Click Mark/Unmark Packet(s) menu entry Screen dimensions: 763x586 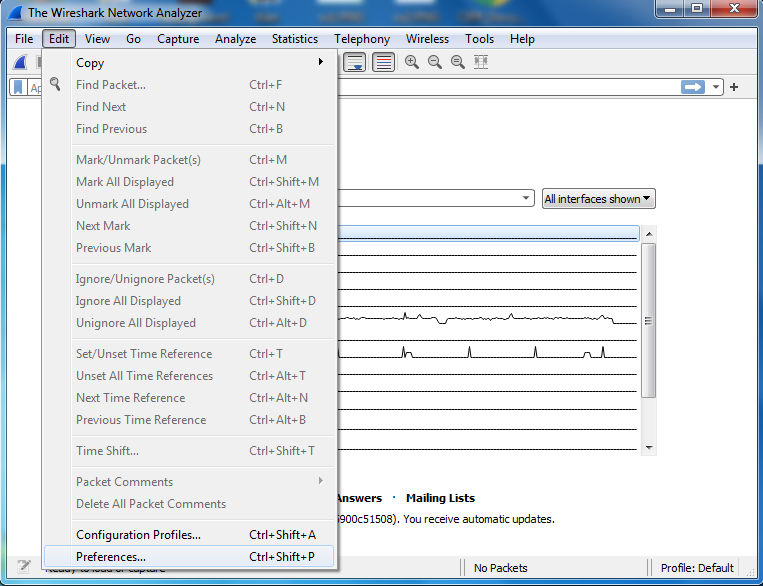coord(189,160)
